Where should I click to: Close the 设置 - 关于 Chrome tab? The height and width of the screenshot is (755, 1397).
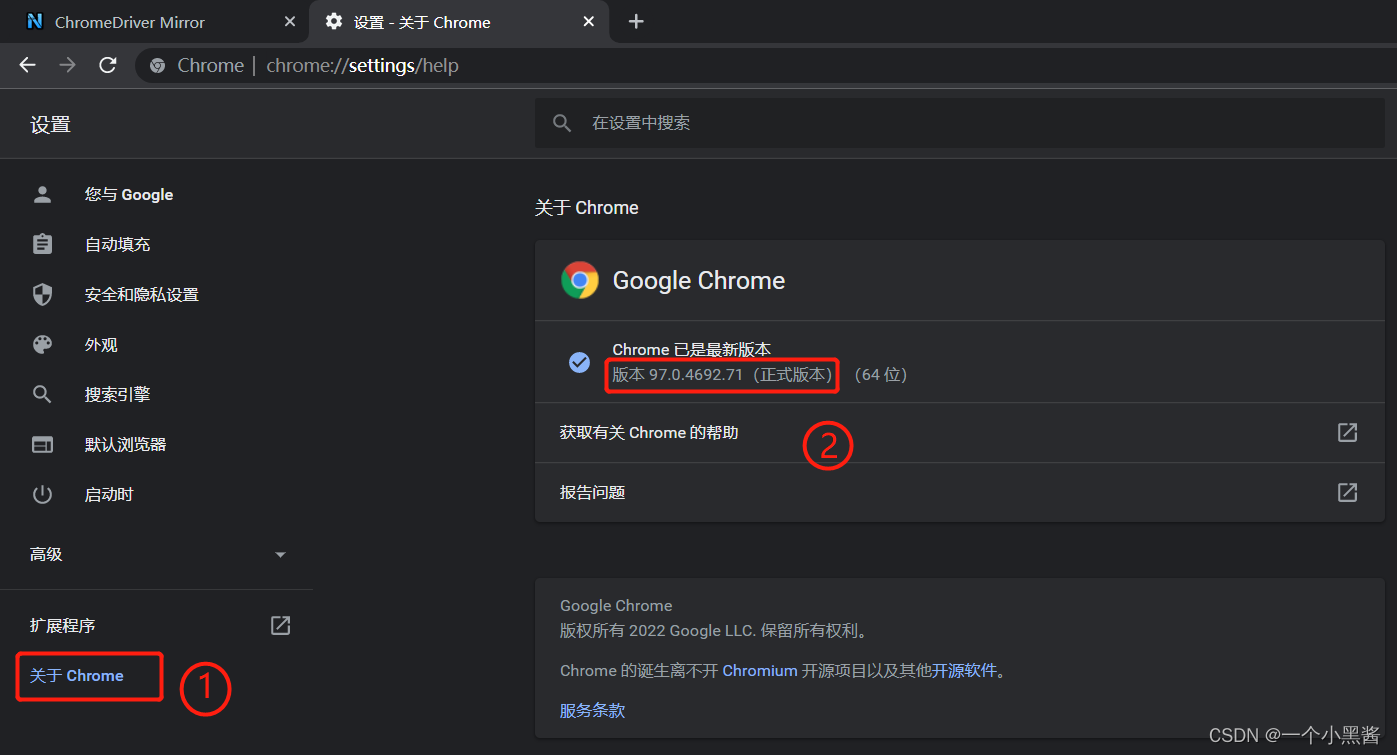[589, 22]
